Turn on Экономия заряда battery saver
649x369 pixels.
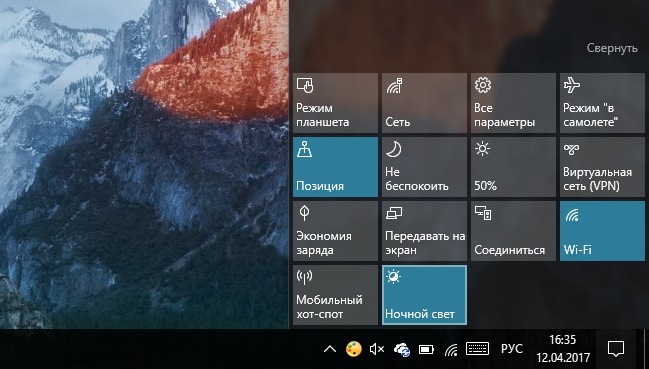tap(335, 231)
